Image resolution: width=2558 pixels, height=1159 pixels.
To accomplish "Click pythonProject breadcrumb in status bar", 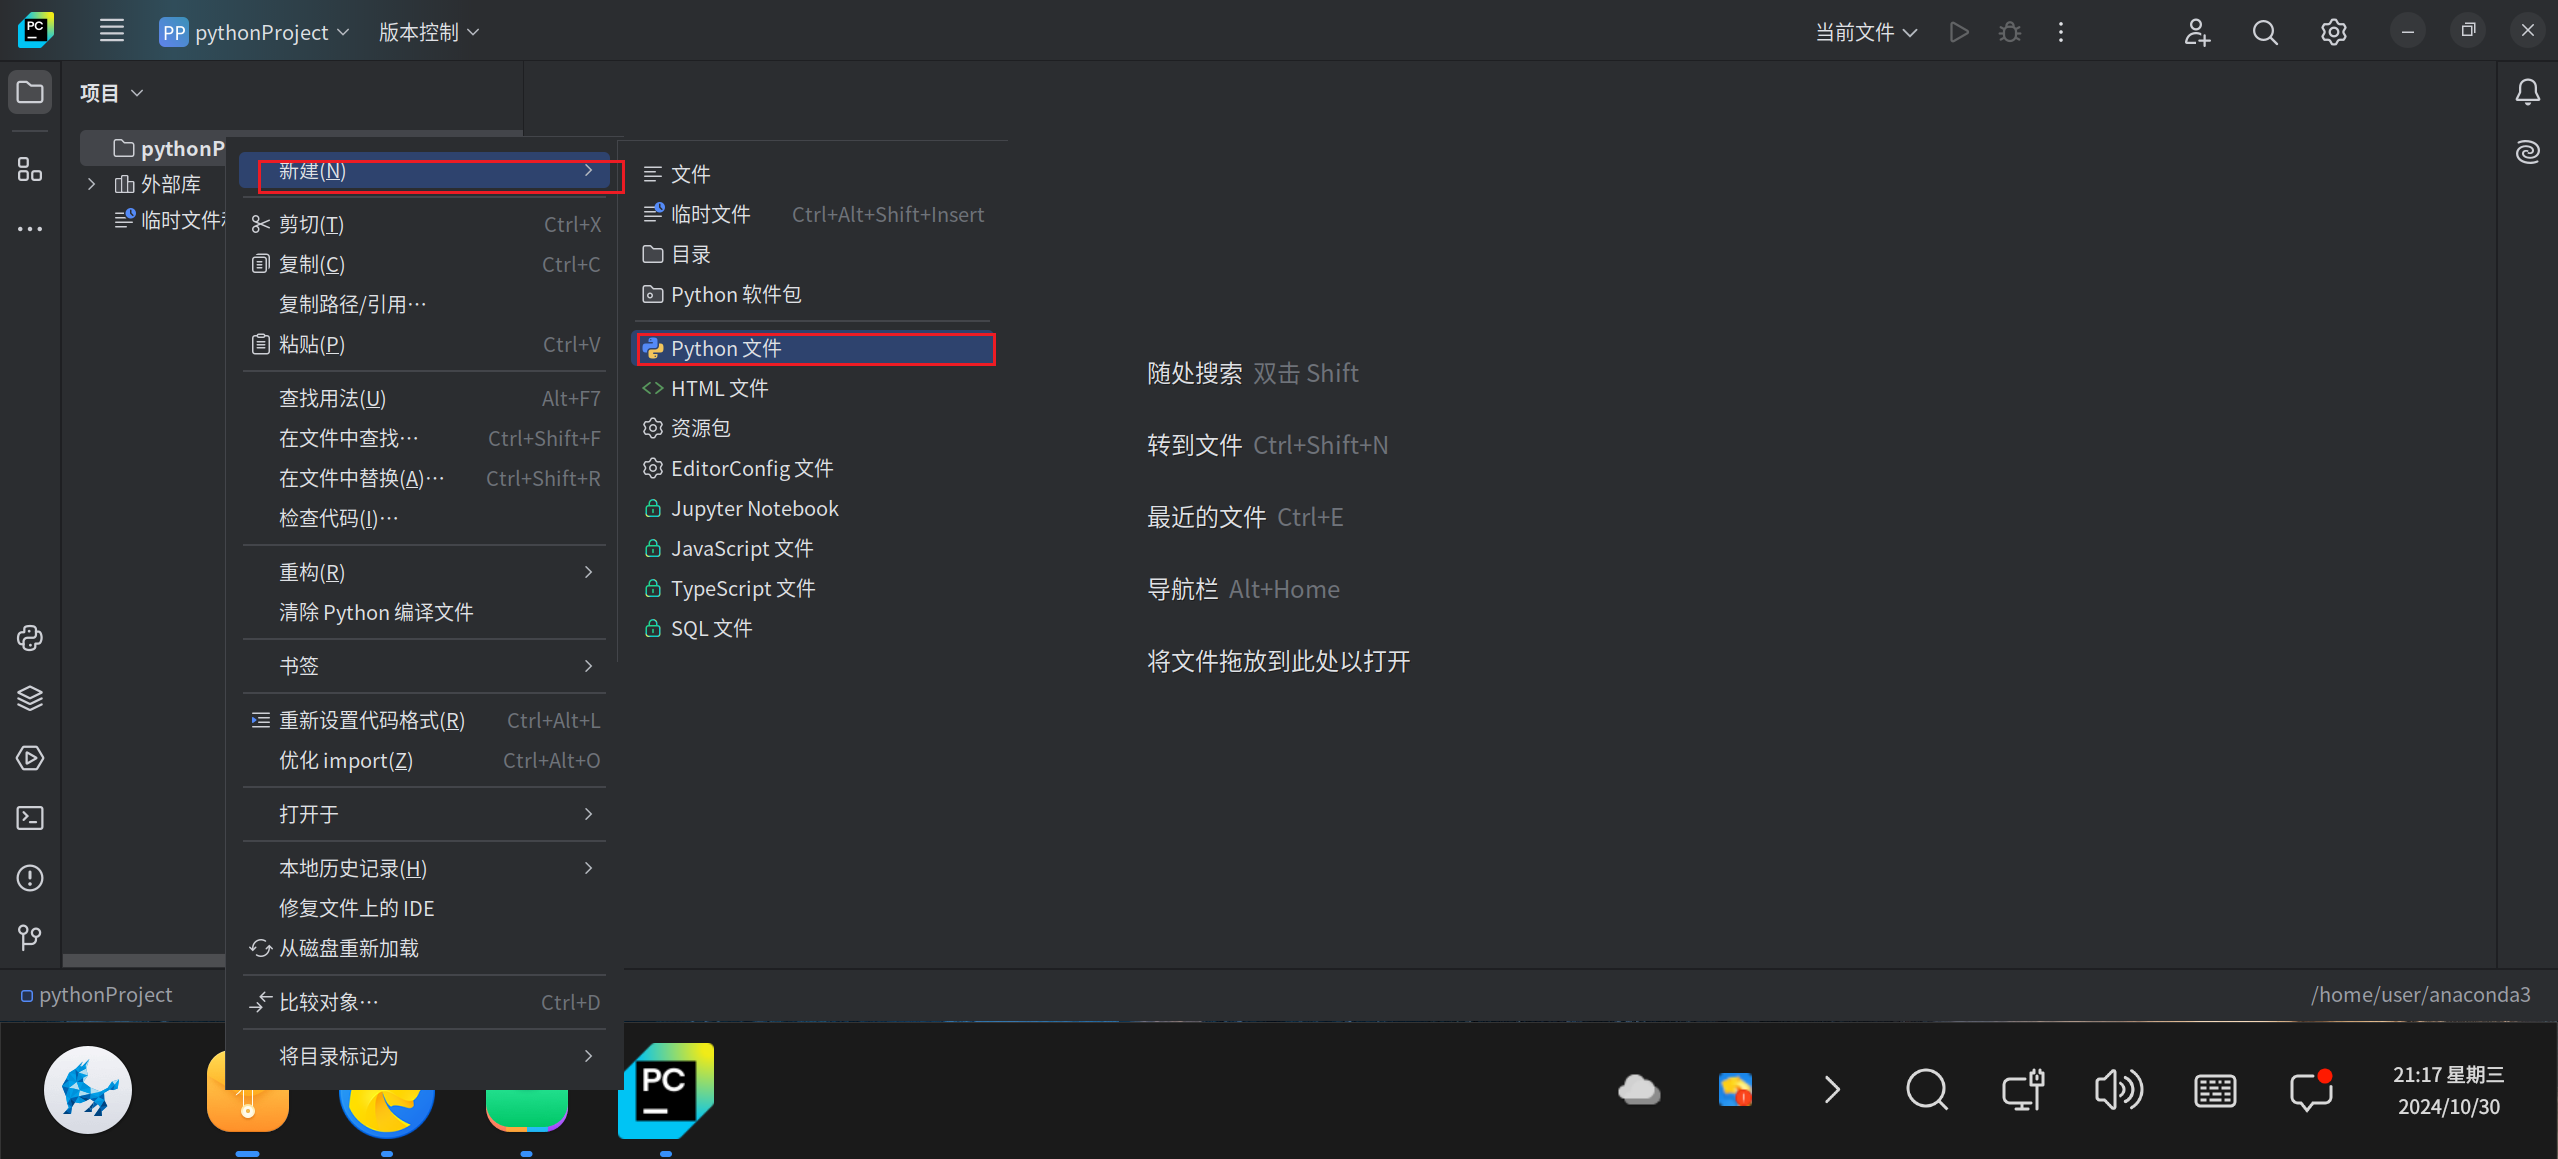I will [97, 995].
